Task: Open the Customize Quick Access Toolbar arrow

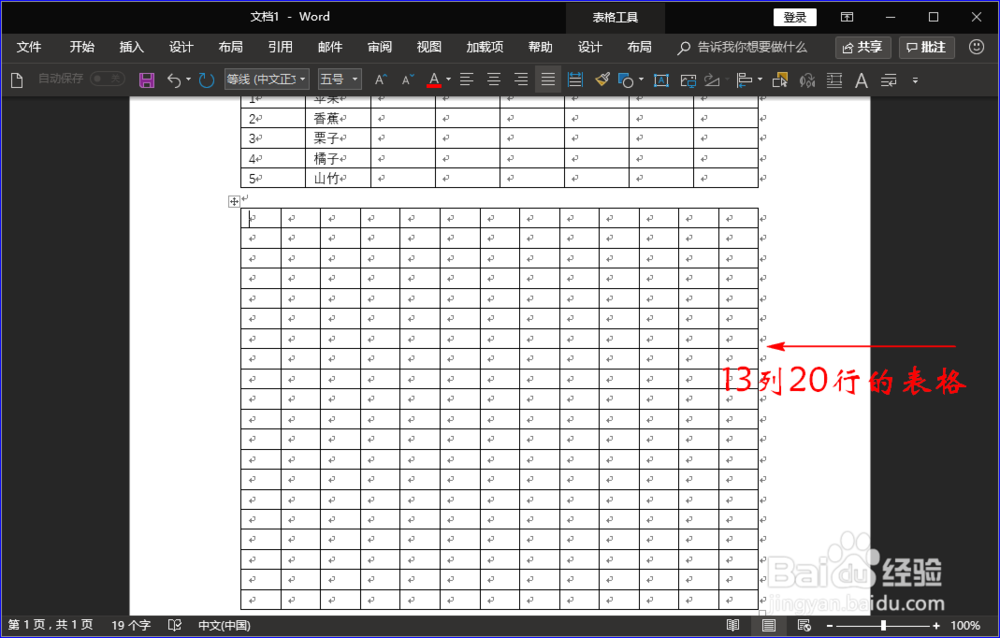Action: tap(915, 80)
